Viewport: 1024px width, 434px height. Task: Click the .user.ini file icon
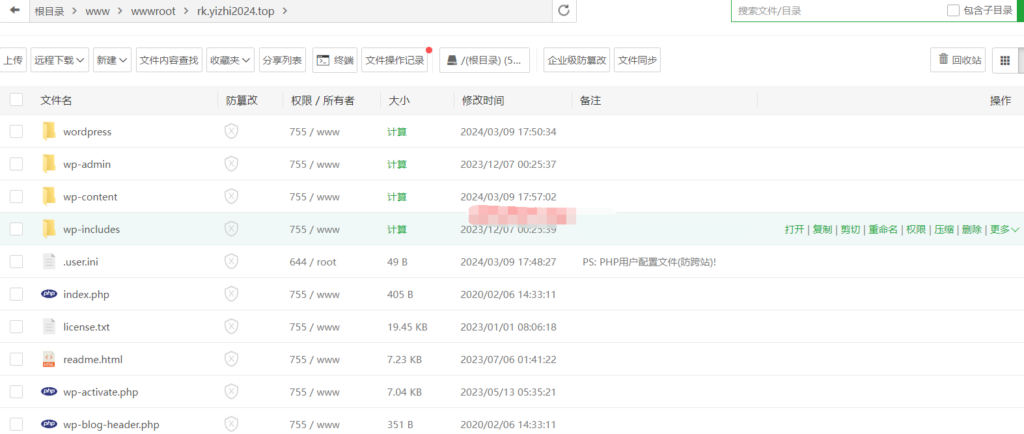48,262
